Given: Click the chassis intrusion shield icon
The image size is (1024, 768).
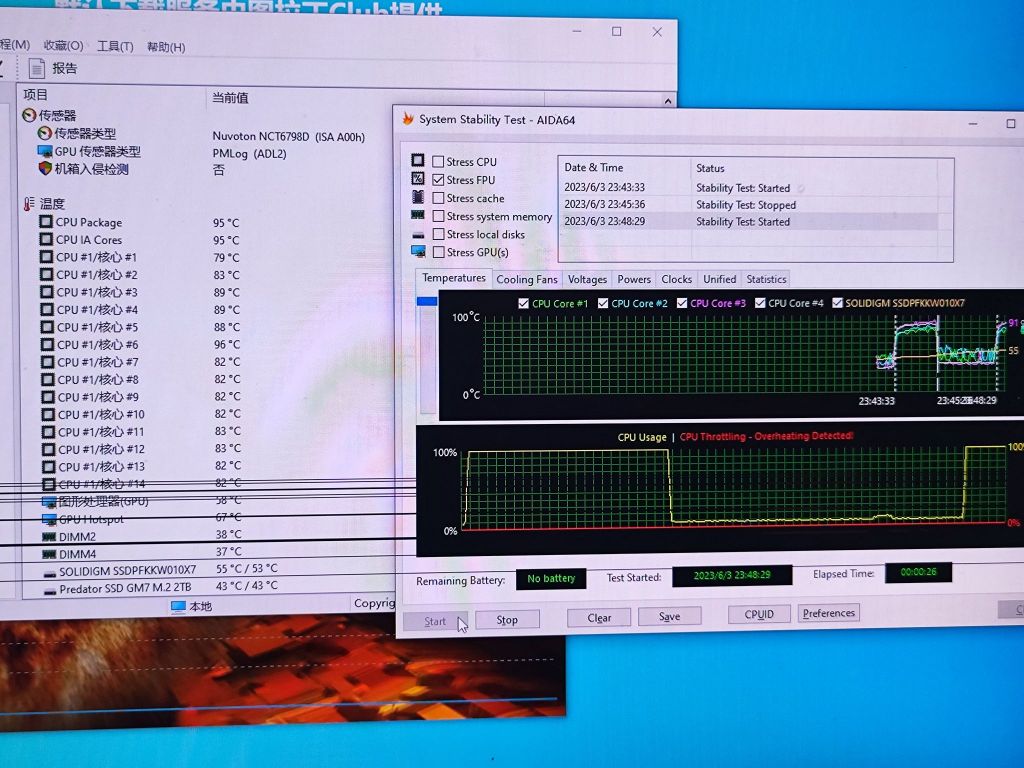Looking at the screenshot, I should coord(44,169).
